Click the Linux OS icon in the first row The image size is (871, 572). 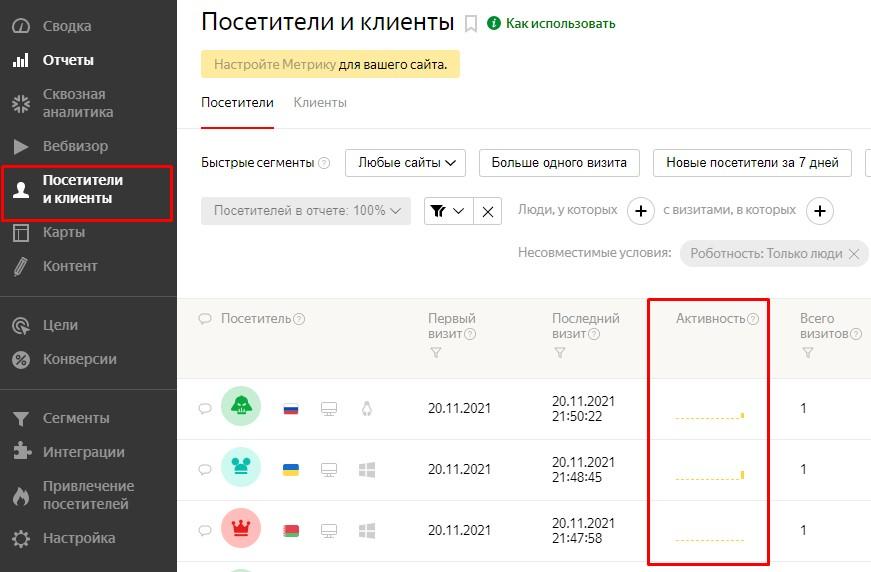point(367,409)
